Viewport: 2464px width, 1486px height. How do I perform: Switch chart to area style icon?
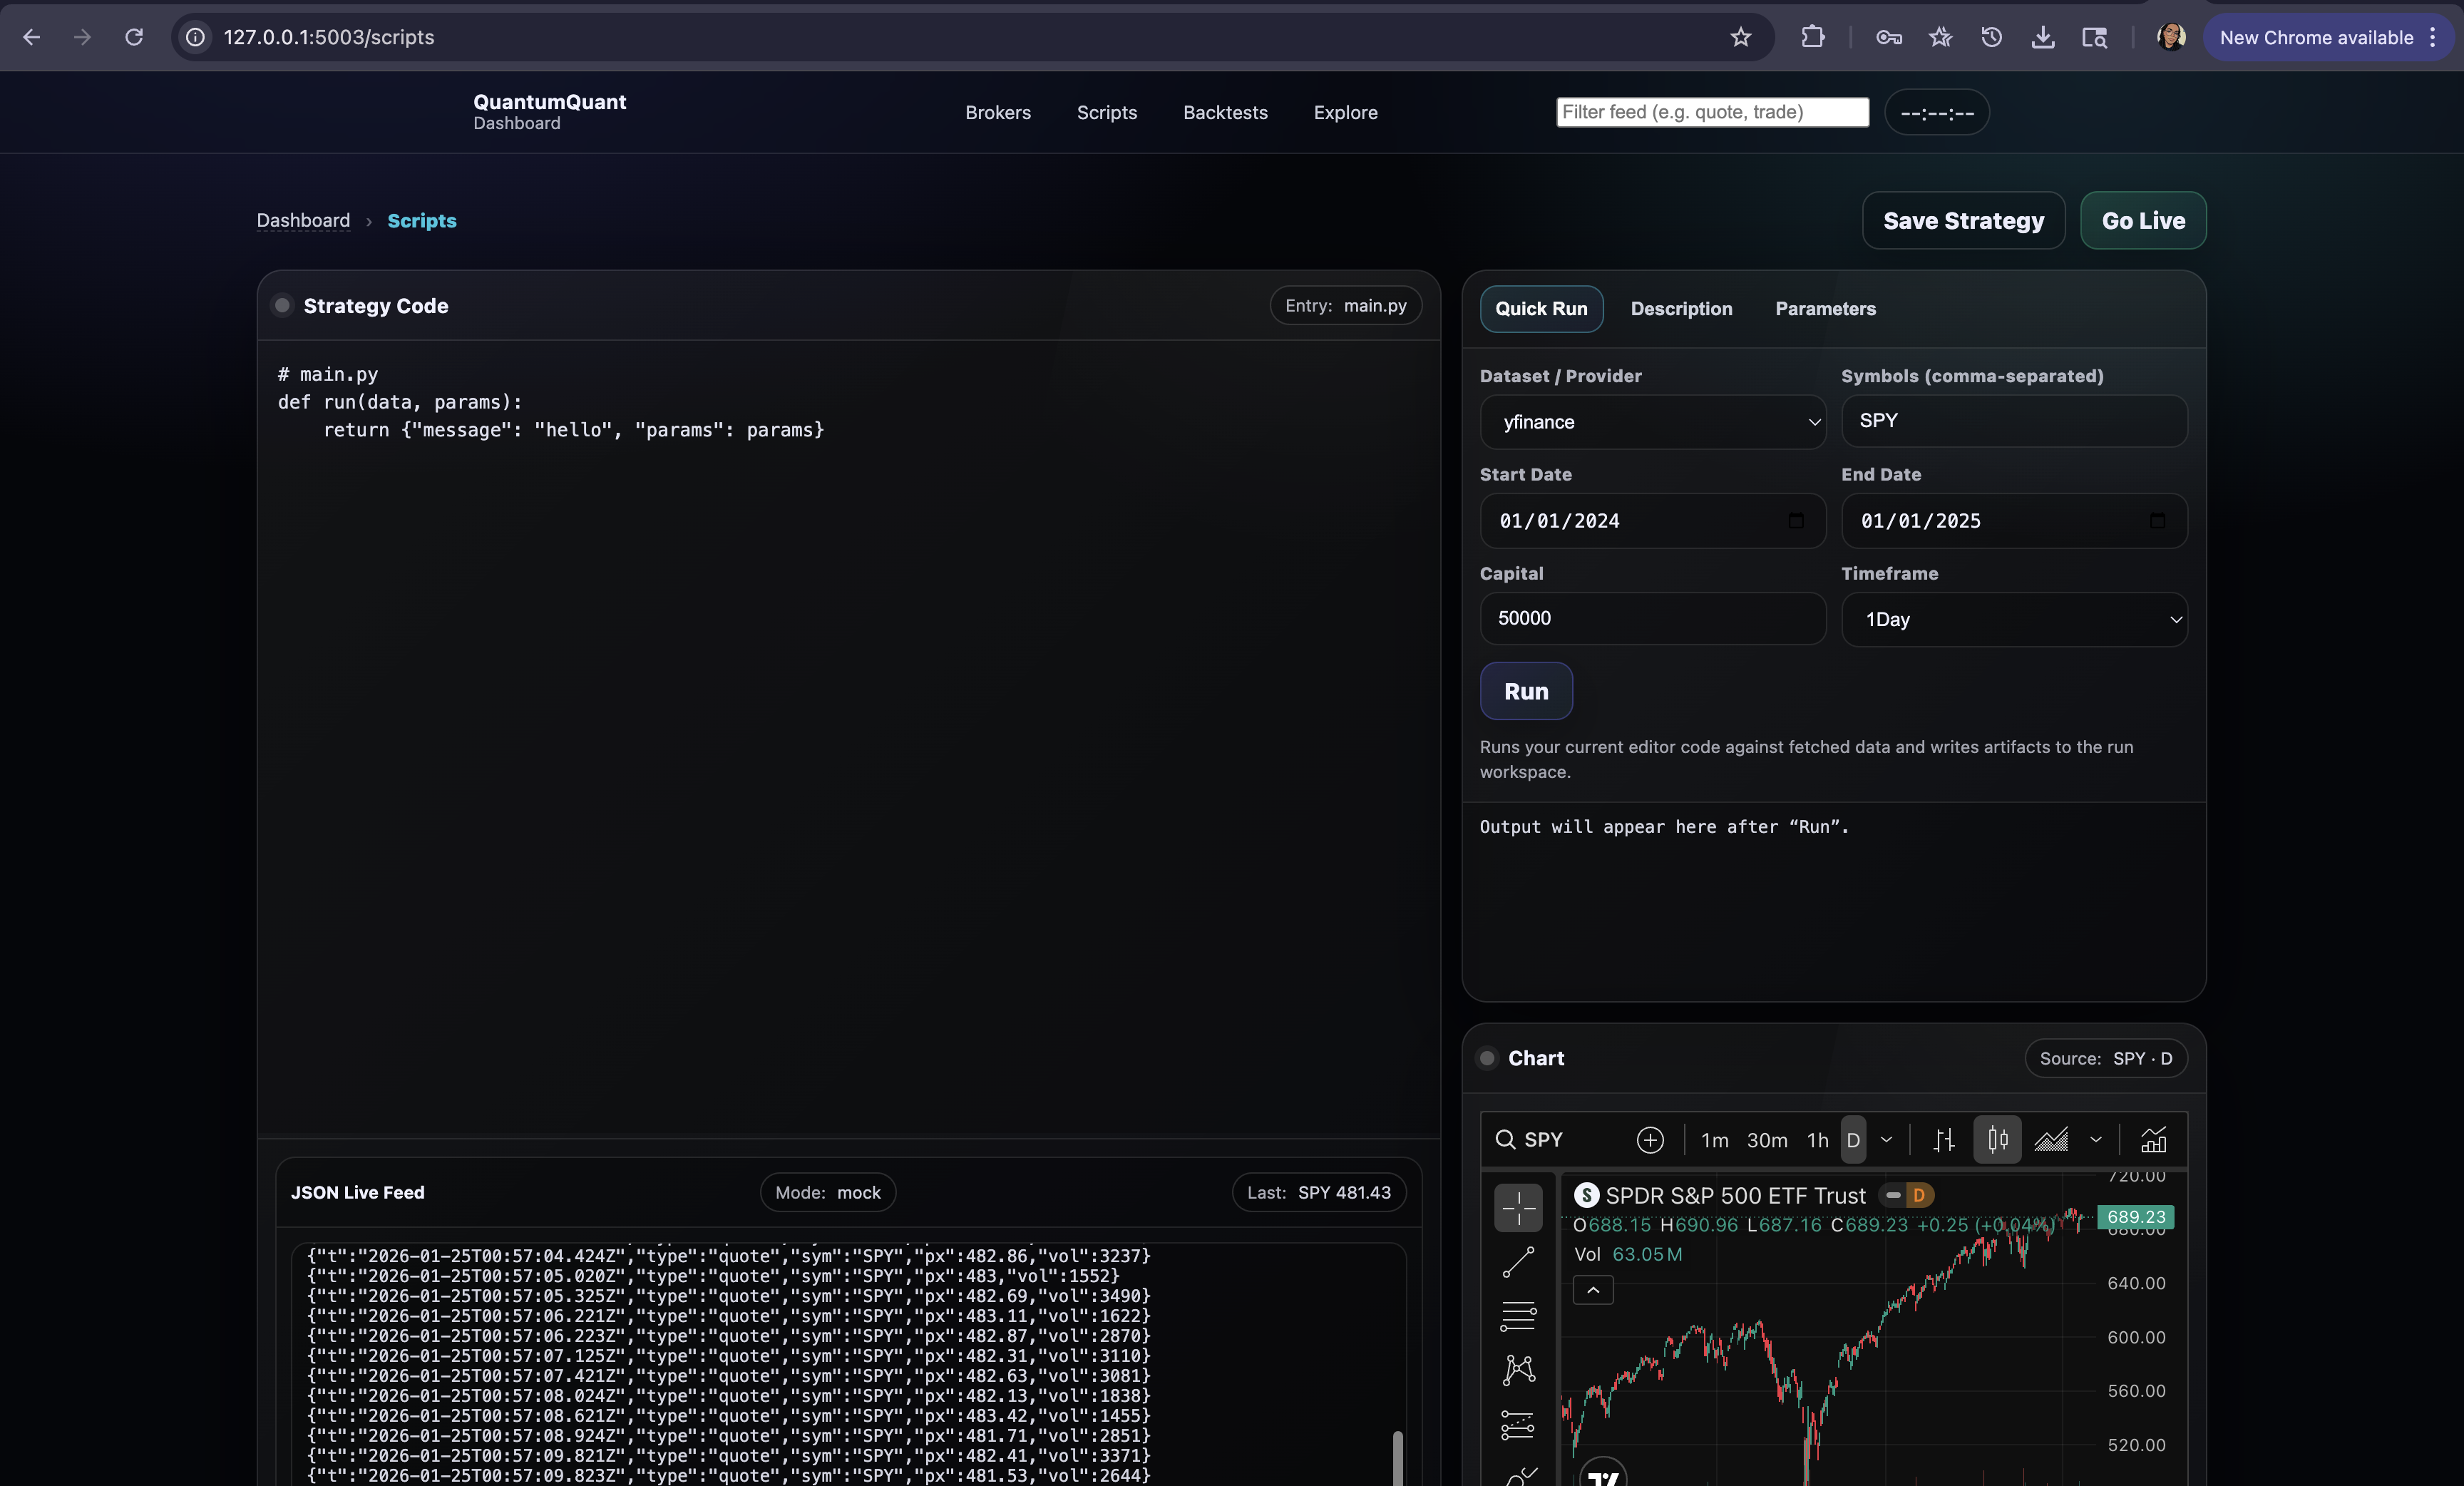point(2051,1140)
